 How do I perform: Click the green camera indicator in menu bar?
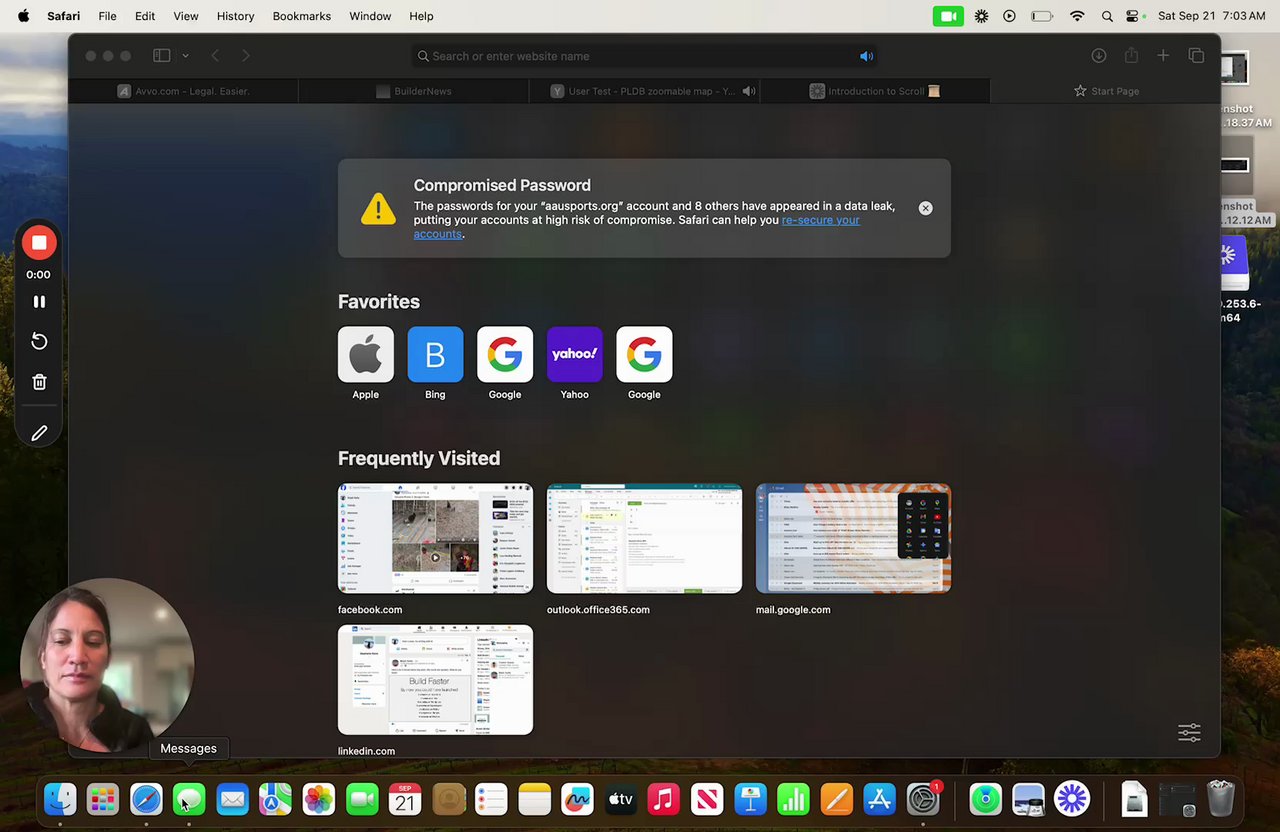[x=948, y=16]
